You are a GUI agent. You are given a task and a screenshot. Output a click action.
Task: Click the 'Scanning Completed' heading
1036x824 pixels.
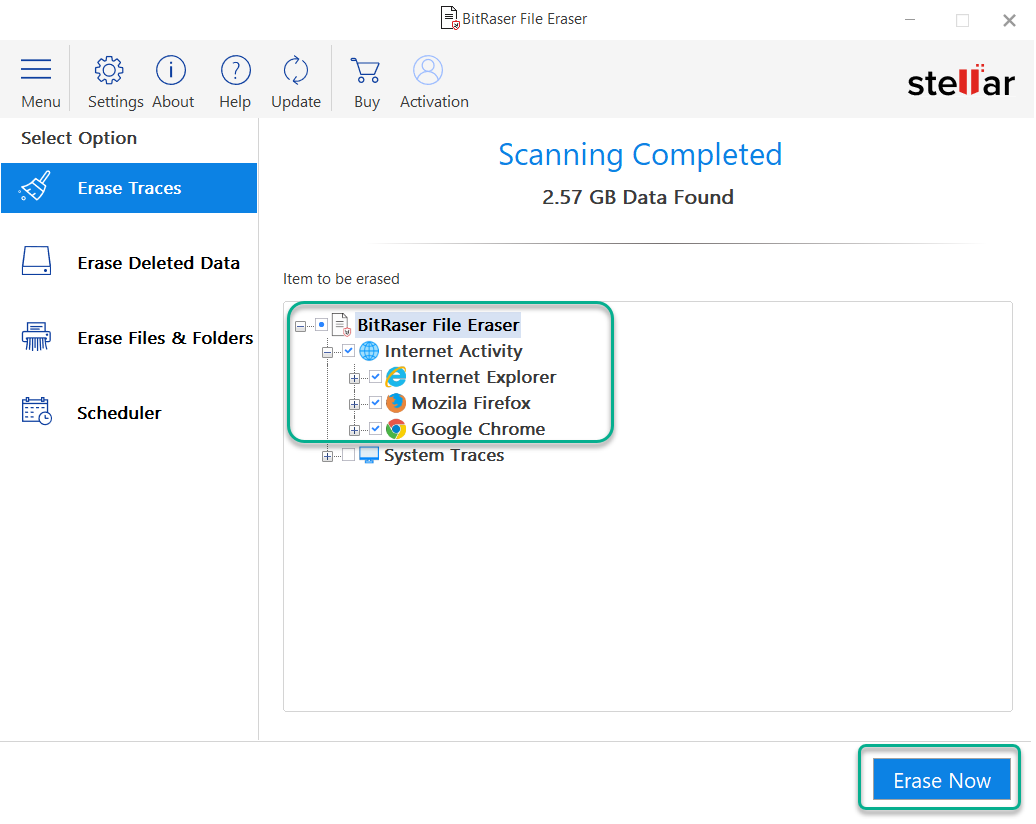[640, 155]
